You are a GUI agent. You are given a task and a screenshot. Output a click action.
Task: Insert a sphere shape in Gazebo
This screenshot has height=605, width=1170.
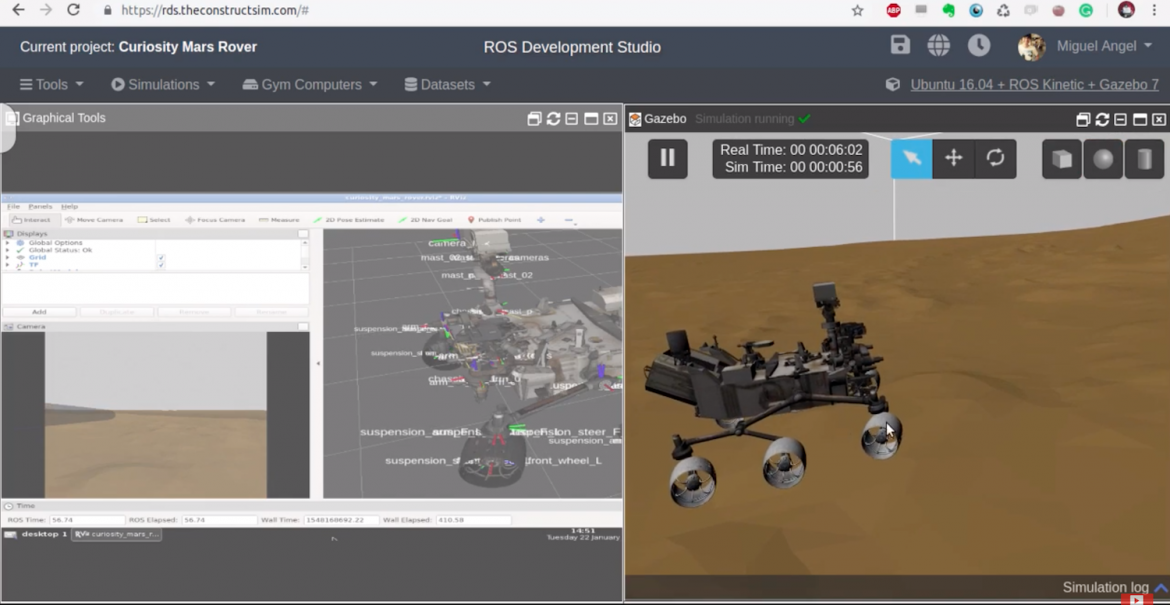tap(1103, 158)
